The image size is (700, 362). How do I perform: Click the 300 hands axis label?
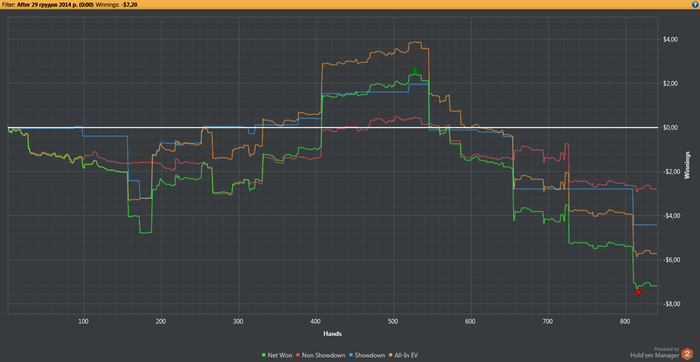pos(238,321)
